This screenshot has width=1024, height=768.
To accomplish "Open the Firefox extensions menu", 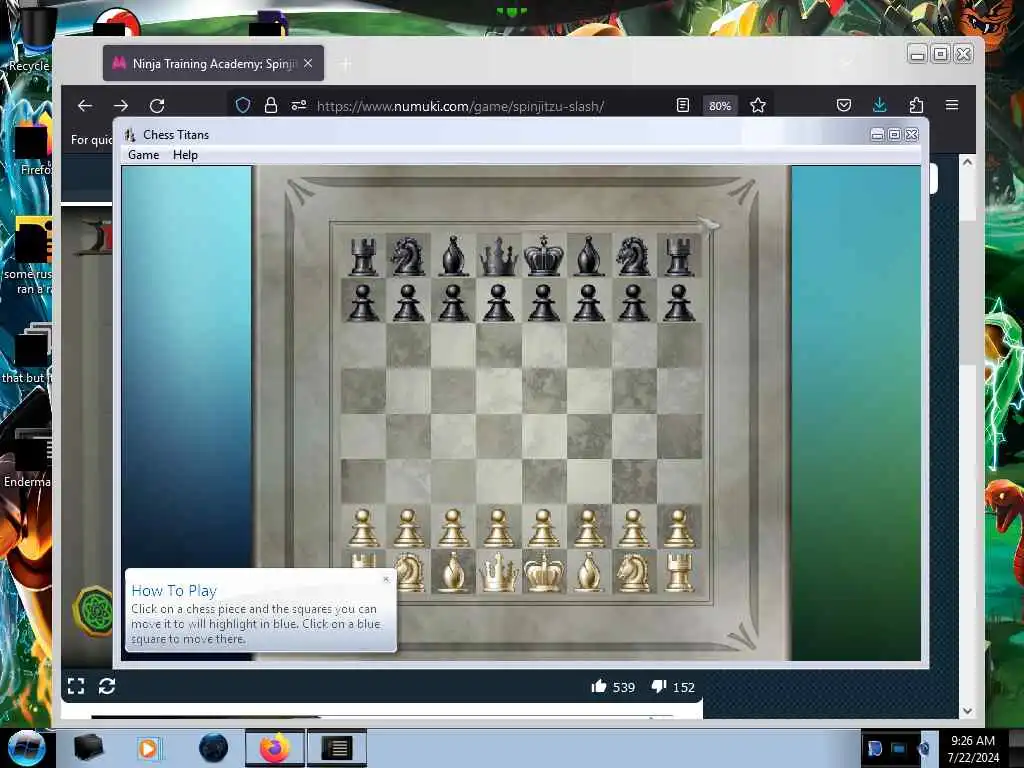I will [916, 105].
